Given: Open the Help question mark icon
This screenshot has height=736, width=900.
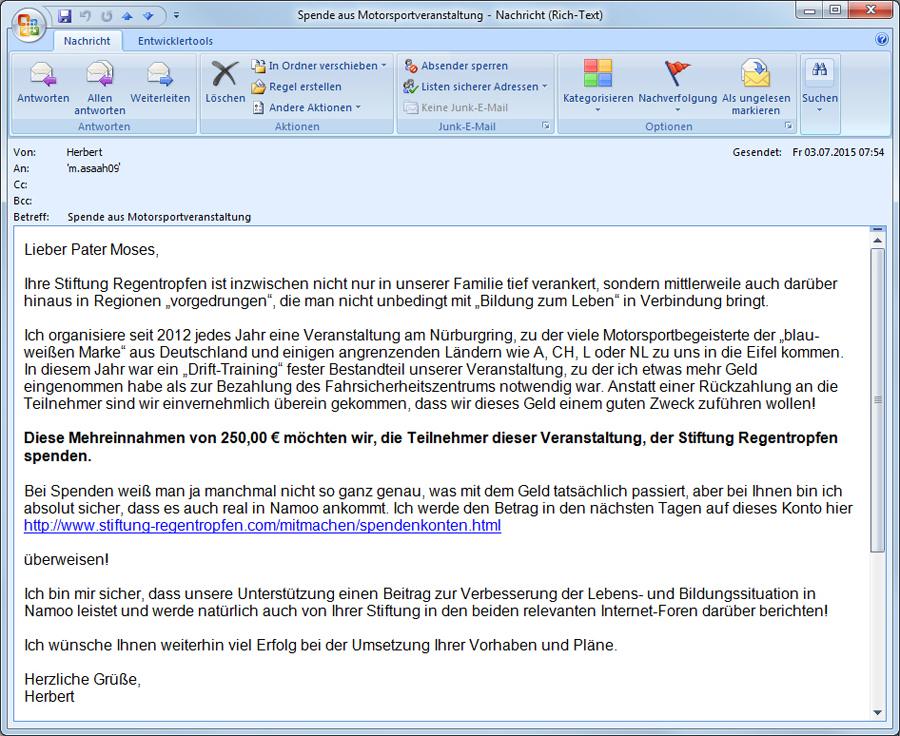Looking at the screenshot, I should tap(882, 39).
